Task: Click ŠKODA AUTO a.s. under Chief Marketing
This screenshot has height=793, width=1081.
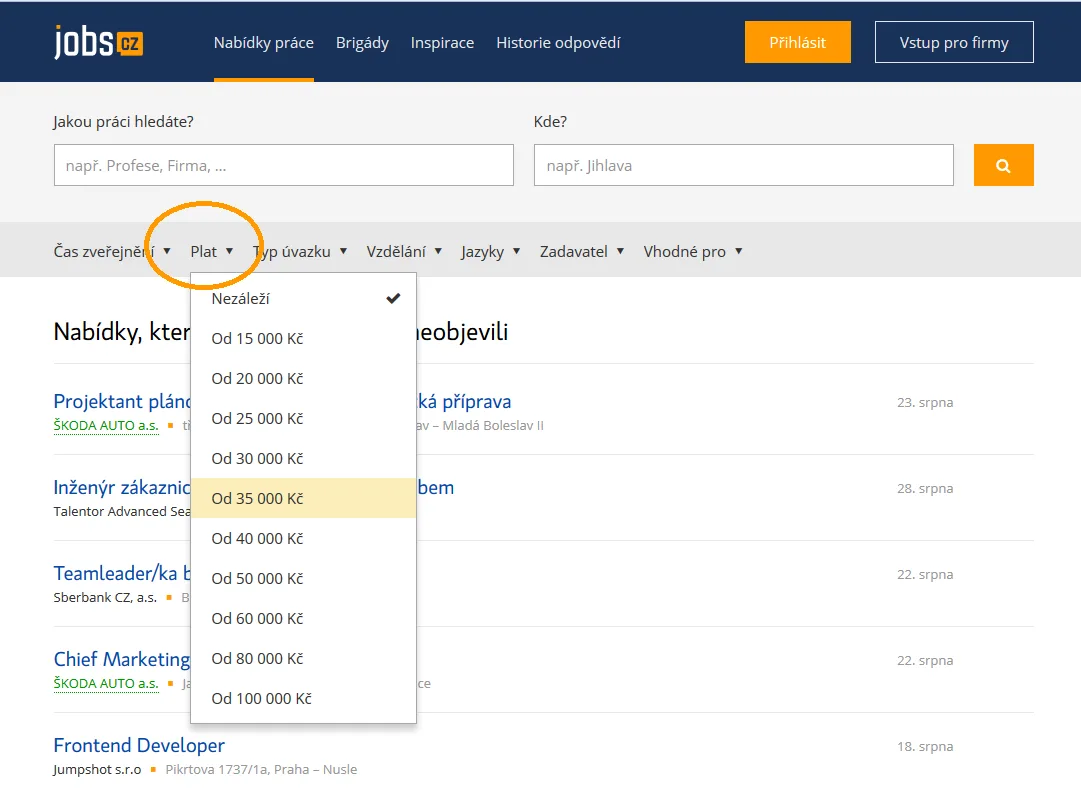Action: click(106, 683)
